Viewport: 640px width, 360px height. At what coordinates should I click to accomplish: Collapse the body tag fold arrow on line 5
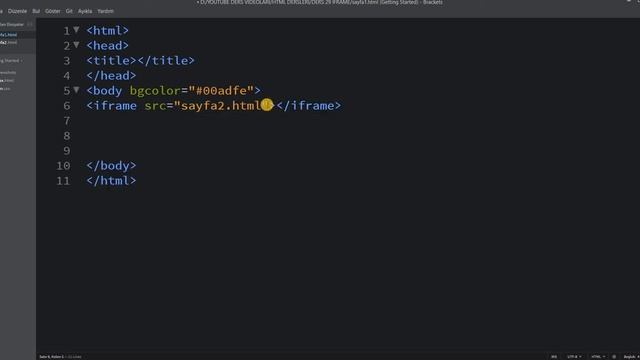[x=76, y=90]
